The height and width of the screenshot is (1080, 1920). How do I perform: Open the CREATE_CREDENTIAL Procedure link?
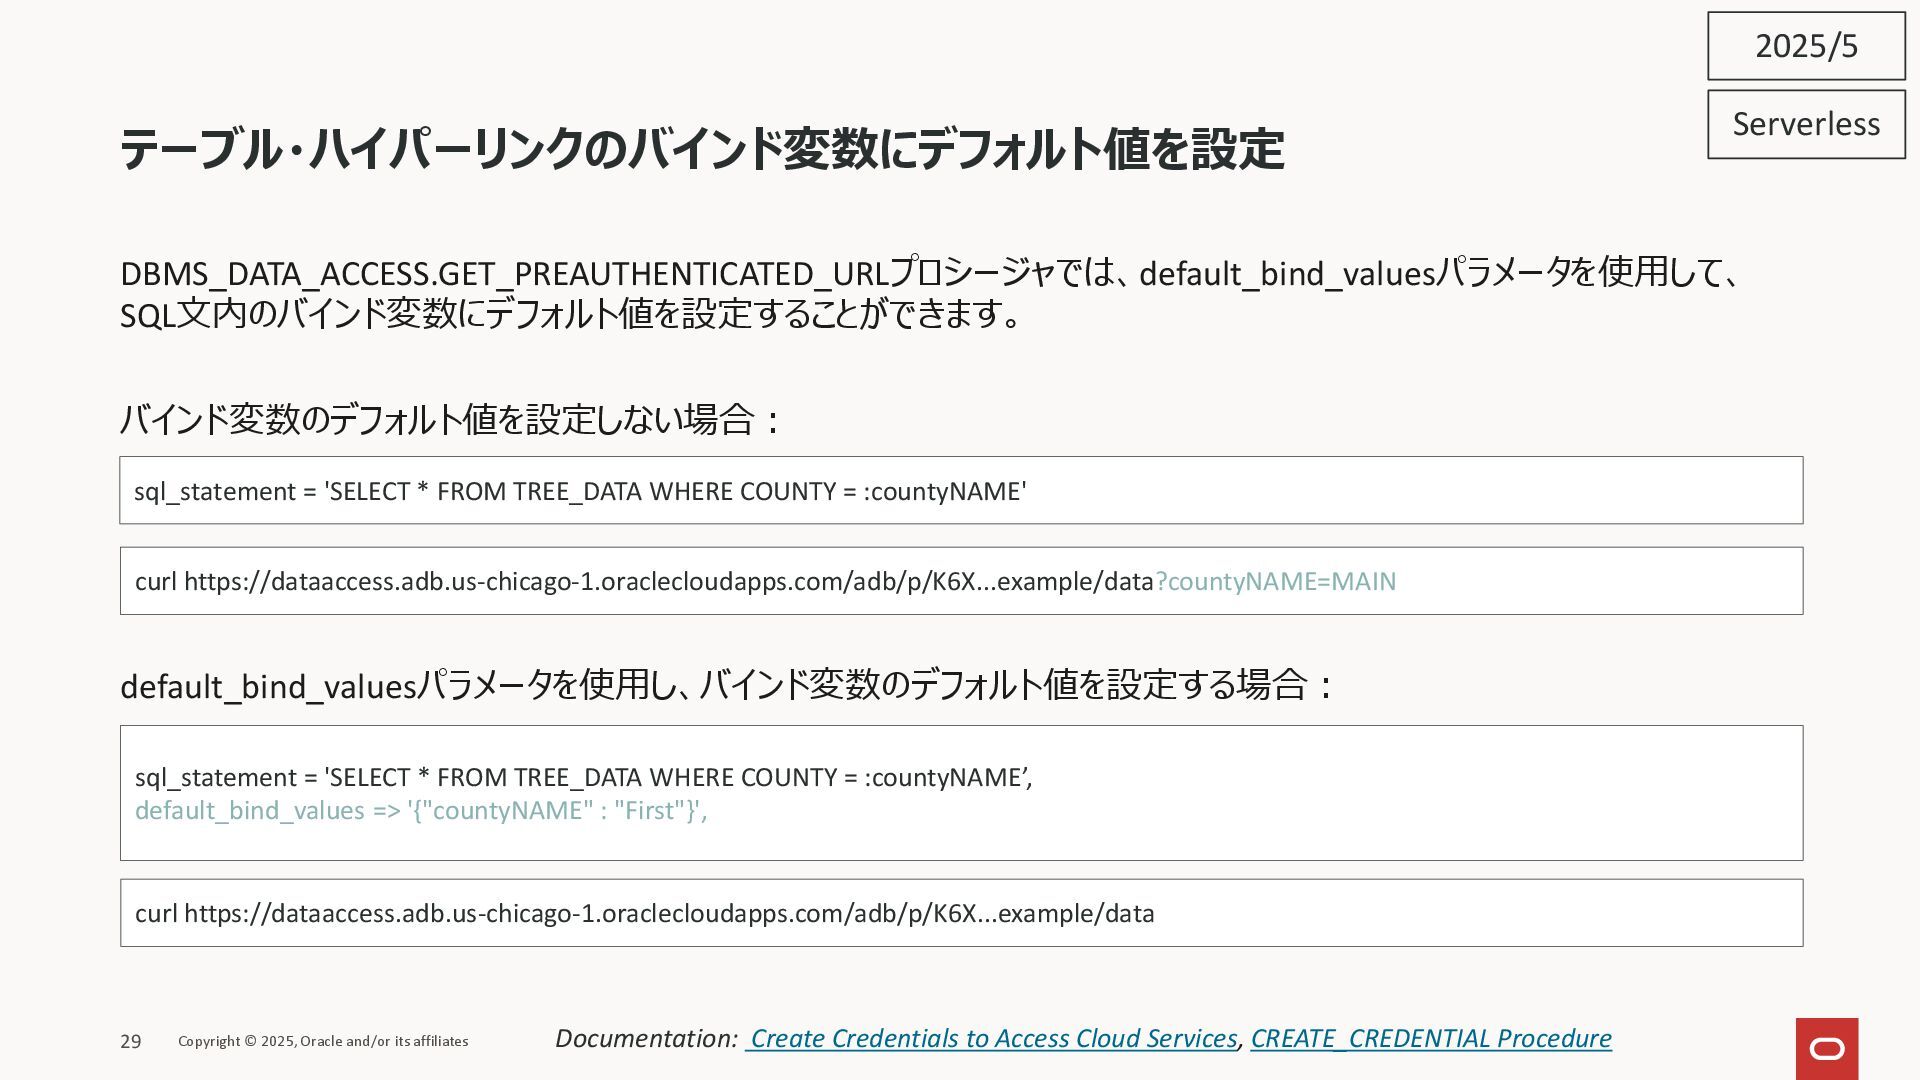click(x=1430, y=1038)
